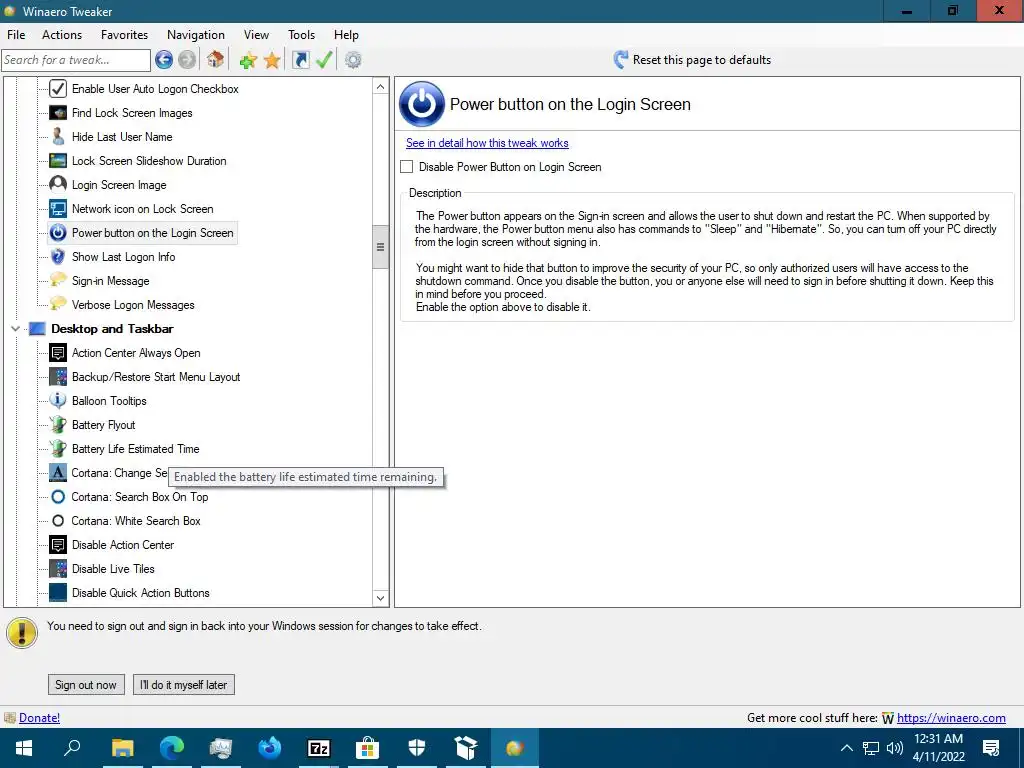Open the Tools menu

[x=301, y=35]
